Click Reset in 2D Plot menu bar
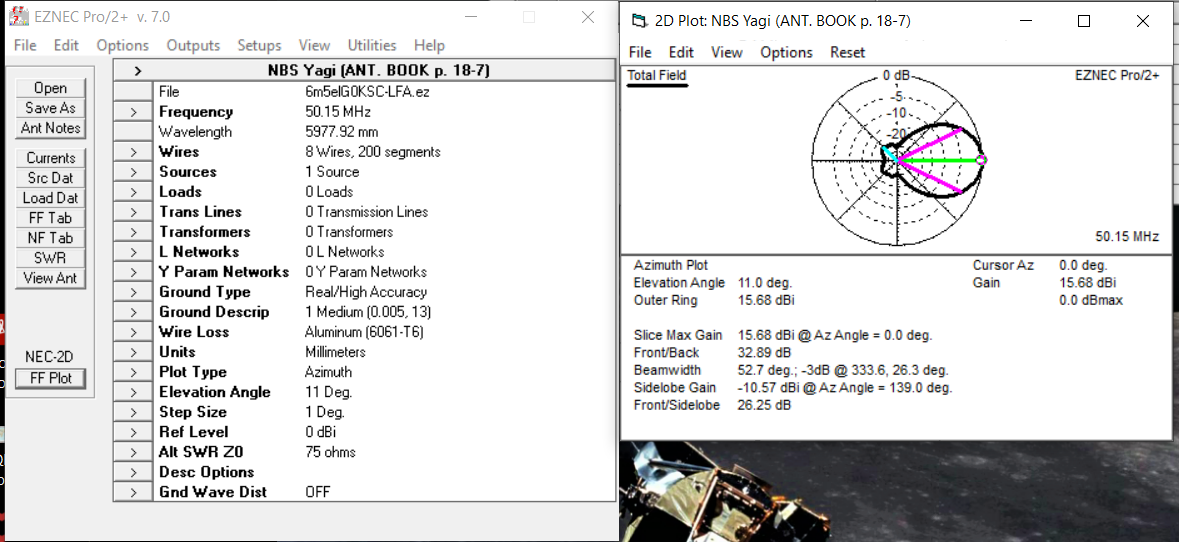The image size is (1179, 542). click(847, 53)
